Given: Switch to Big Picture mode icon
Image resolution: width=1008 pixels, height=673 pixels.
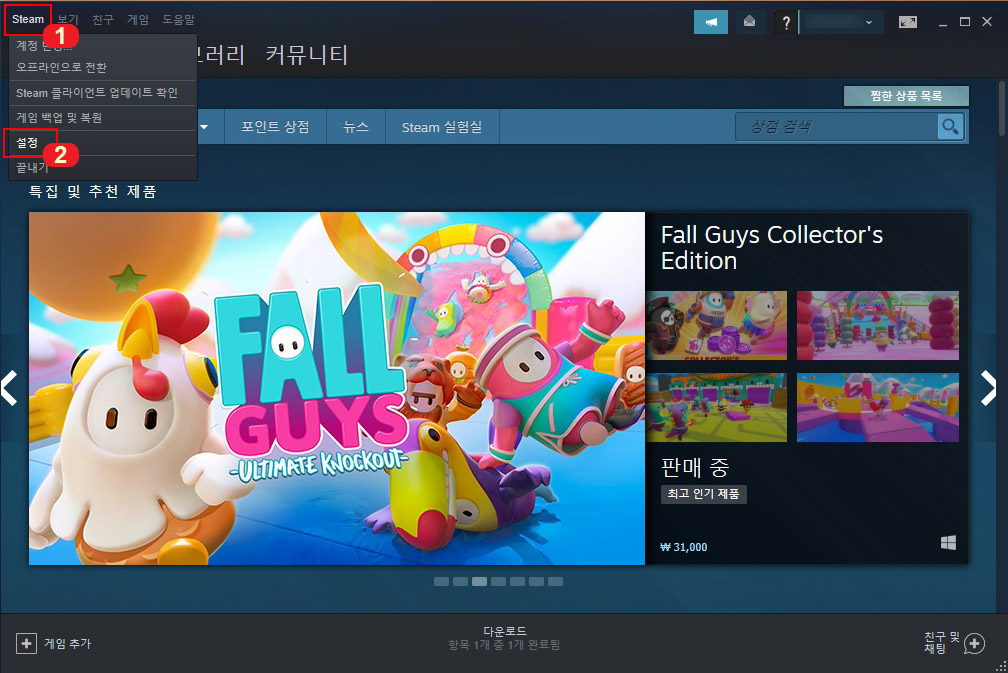Looking at the screenshot, I should pos(908,22).
